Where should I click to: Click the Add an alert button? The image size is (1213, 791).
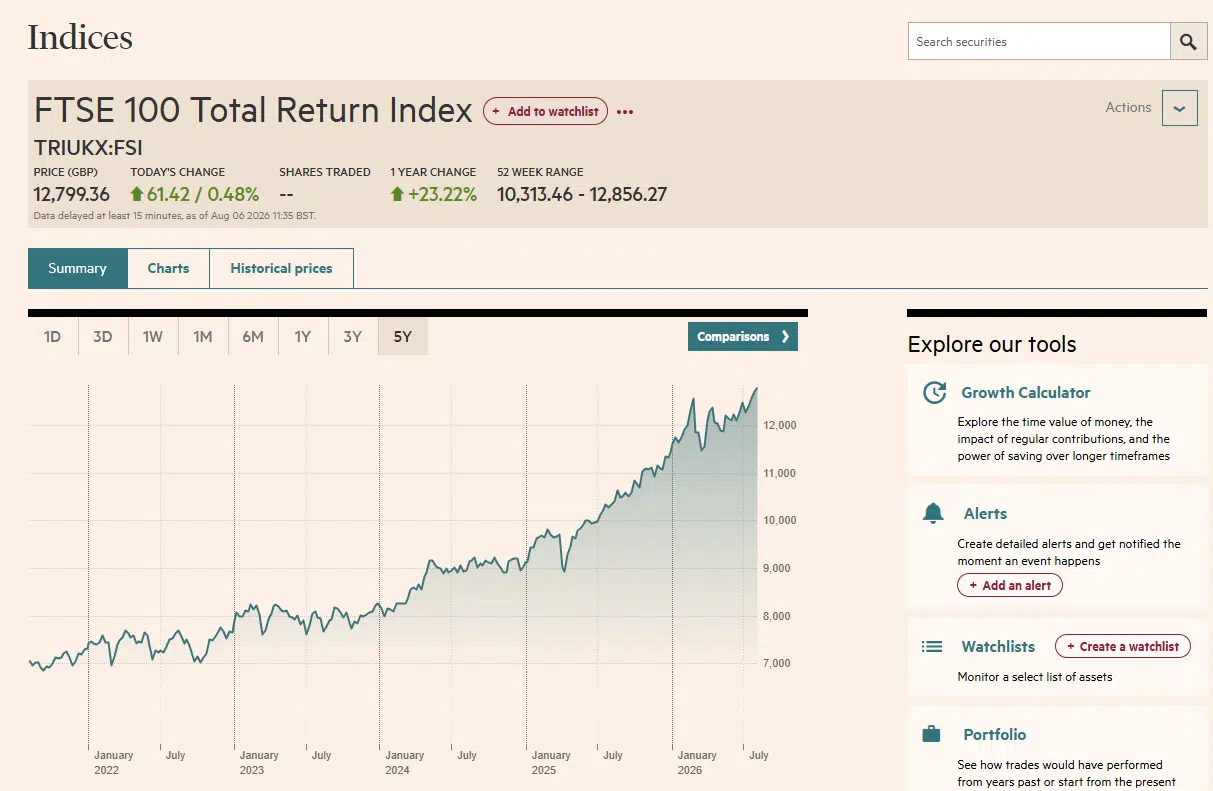click(x=1010, y=585)
